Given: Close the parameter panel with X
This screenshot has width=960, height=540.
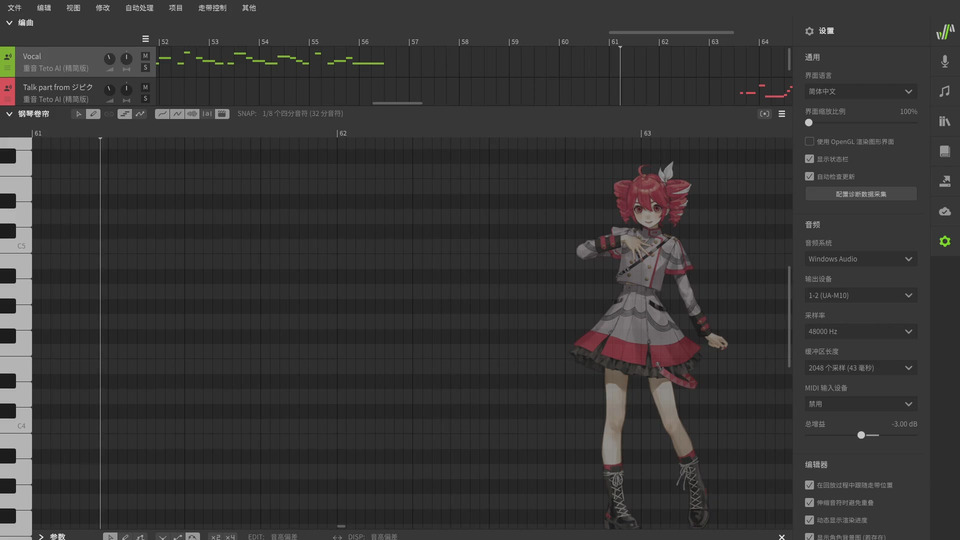Looking at the screenshot, I should click(782, 537).
